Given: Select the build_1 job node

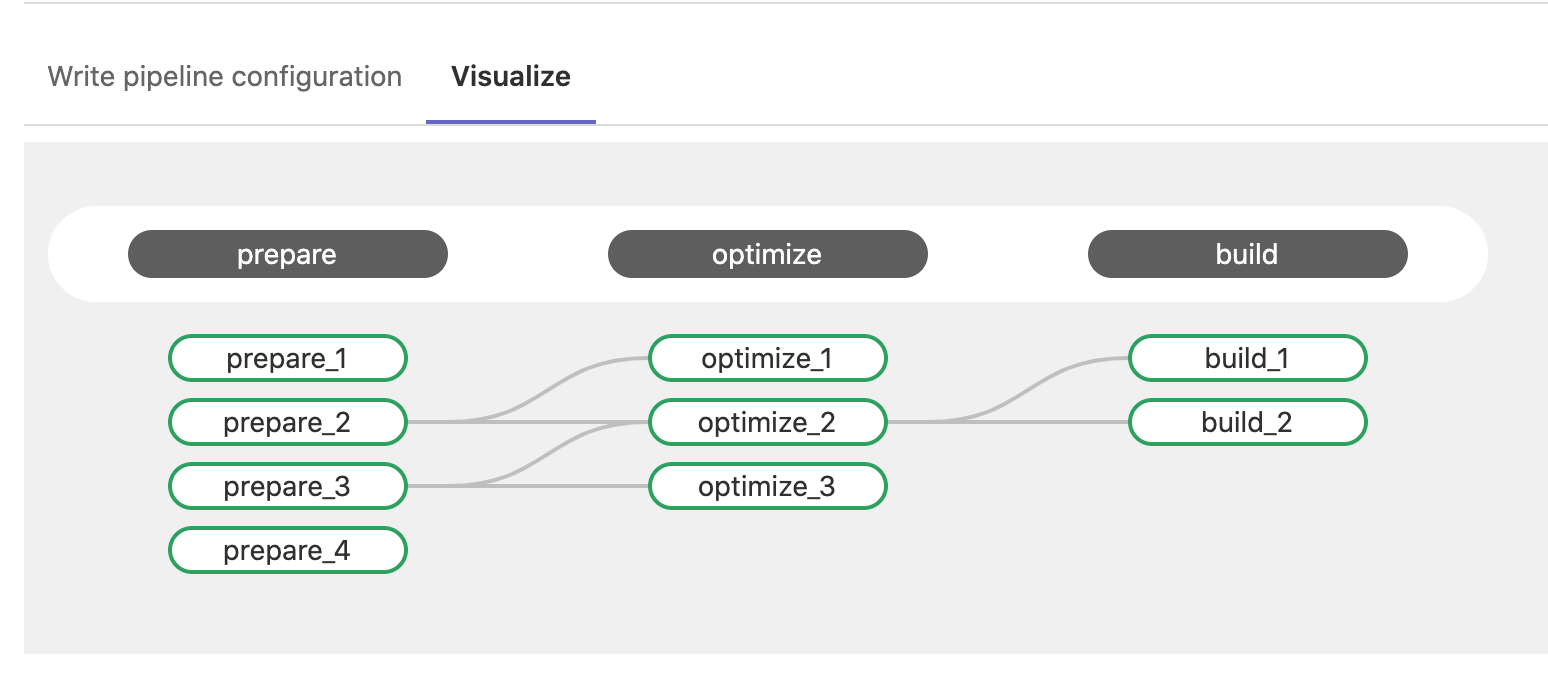Looking at the screenshot, I should 1247,358.
